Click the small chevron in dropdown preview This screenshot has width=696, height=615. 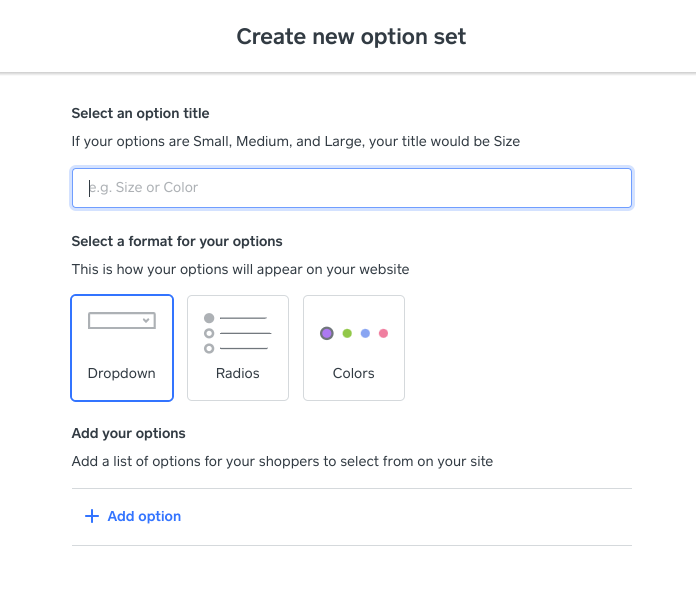tap(147, 321)
